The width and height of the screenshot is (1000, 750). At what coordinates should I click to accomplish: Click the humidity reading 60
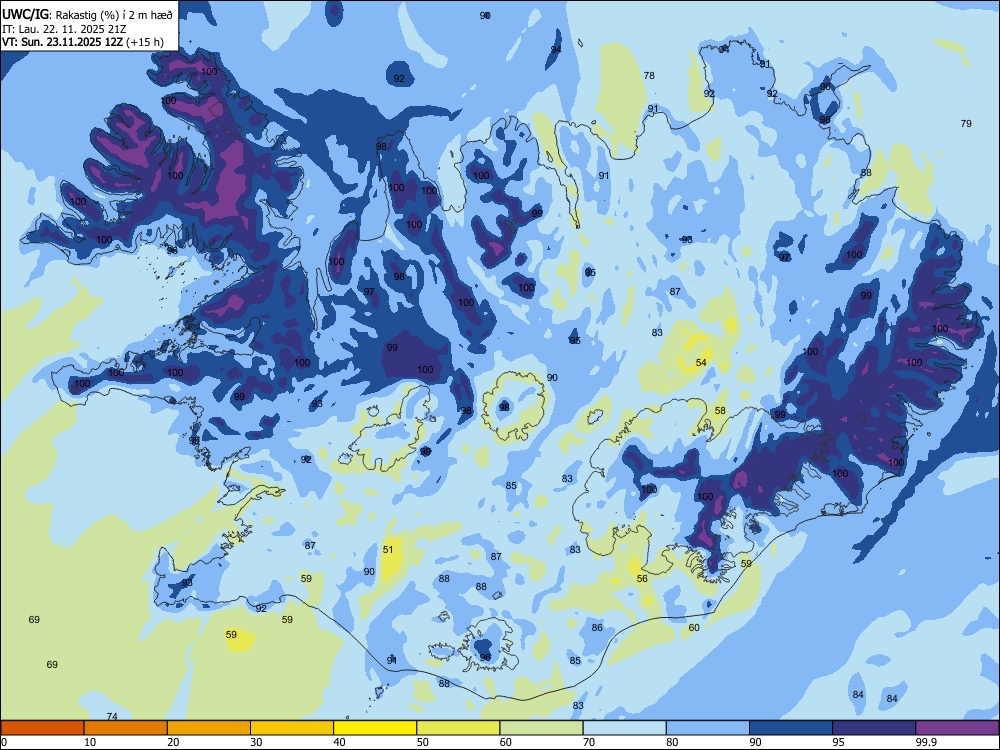(694, 628)
